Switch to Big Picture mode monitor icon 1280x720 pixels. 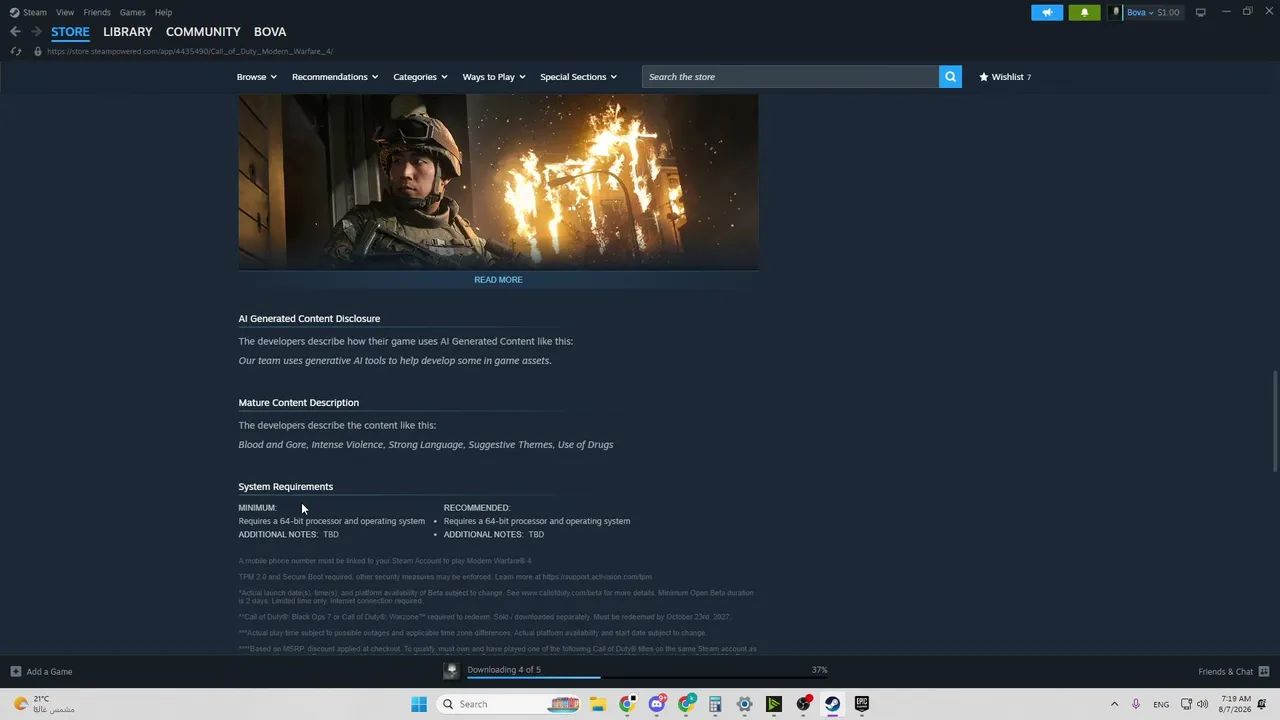pyautogui.click(x=1200, y=12)
